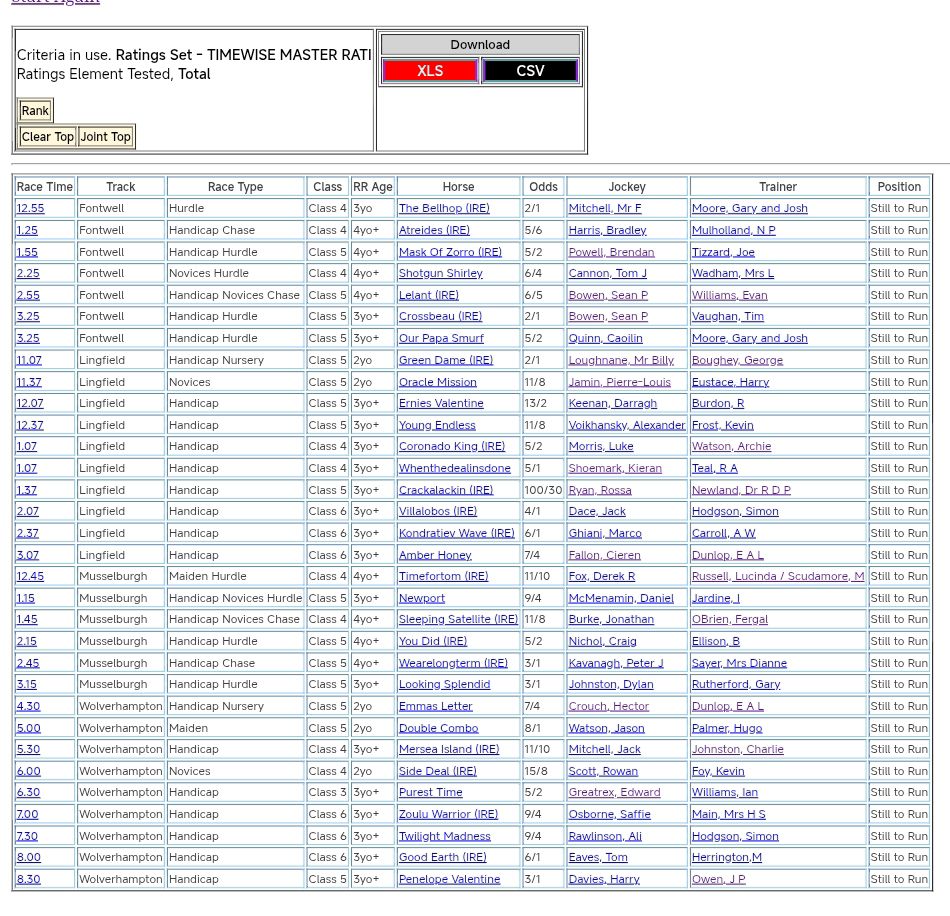Download results as CSV file
Viewport: 950px width, 916px height.
(x=530, y=71)
